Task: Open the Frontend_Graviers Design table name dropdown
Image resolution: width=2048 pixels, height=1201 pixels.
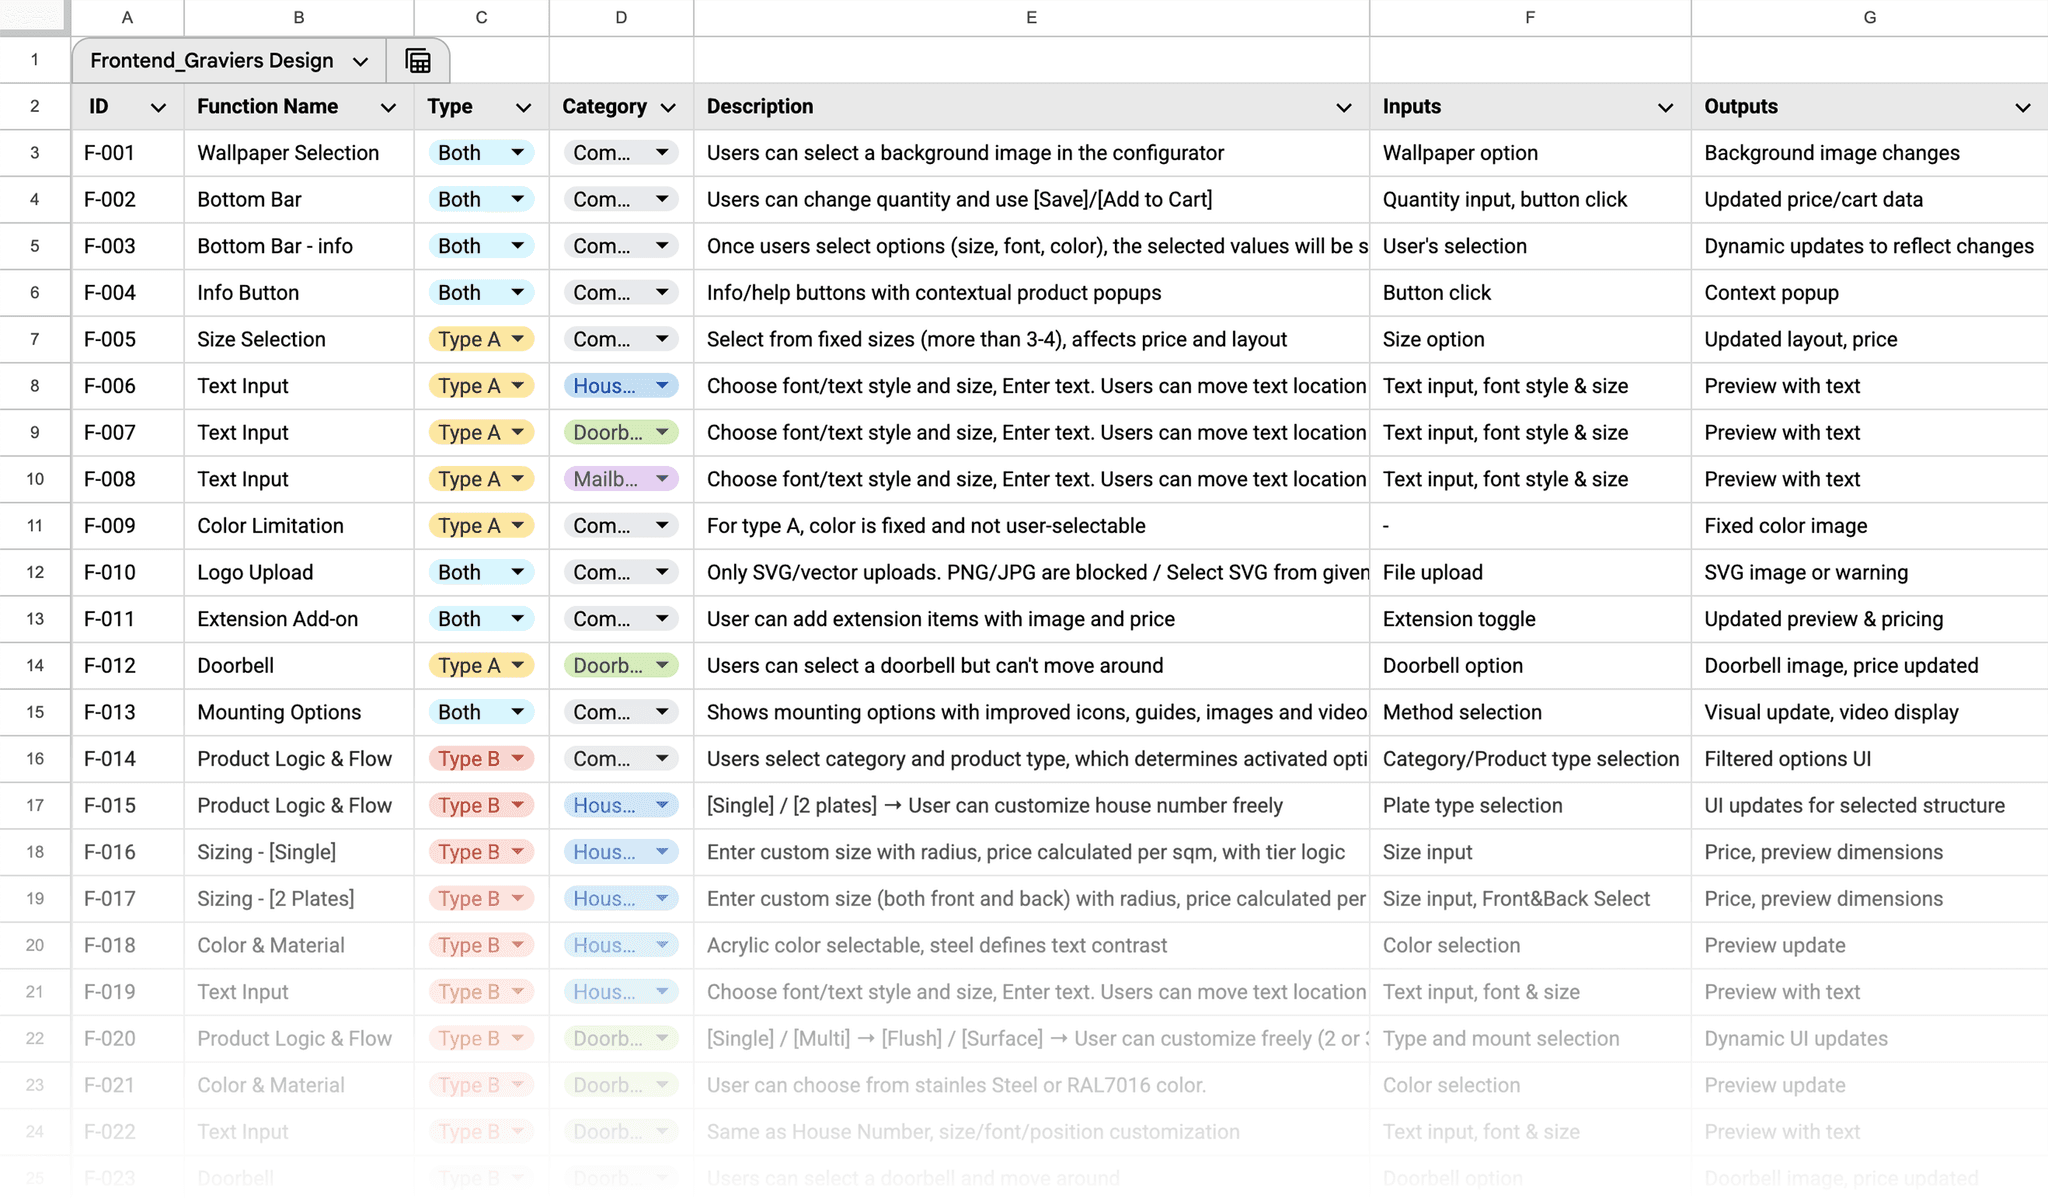Action: coord(360,62)
